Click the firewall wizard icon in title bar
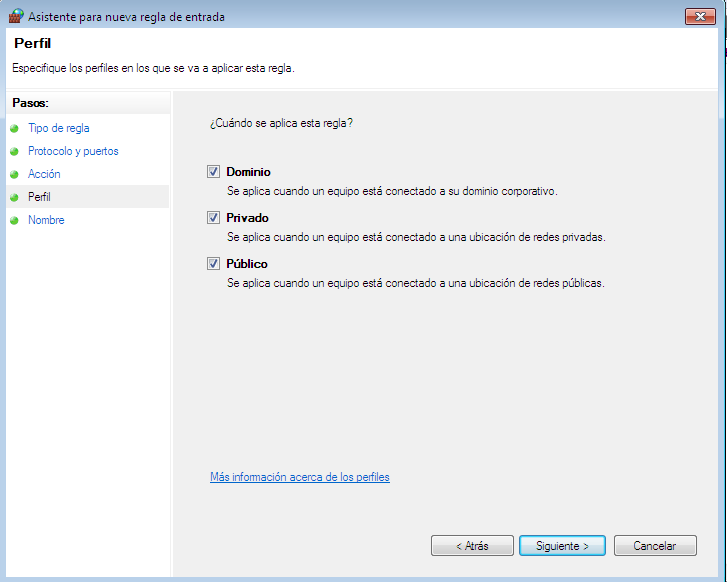 point(15,16)
